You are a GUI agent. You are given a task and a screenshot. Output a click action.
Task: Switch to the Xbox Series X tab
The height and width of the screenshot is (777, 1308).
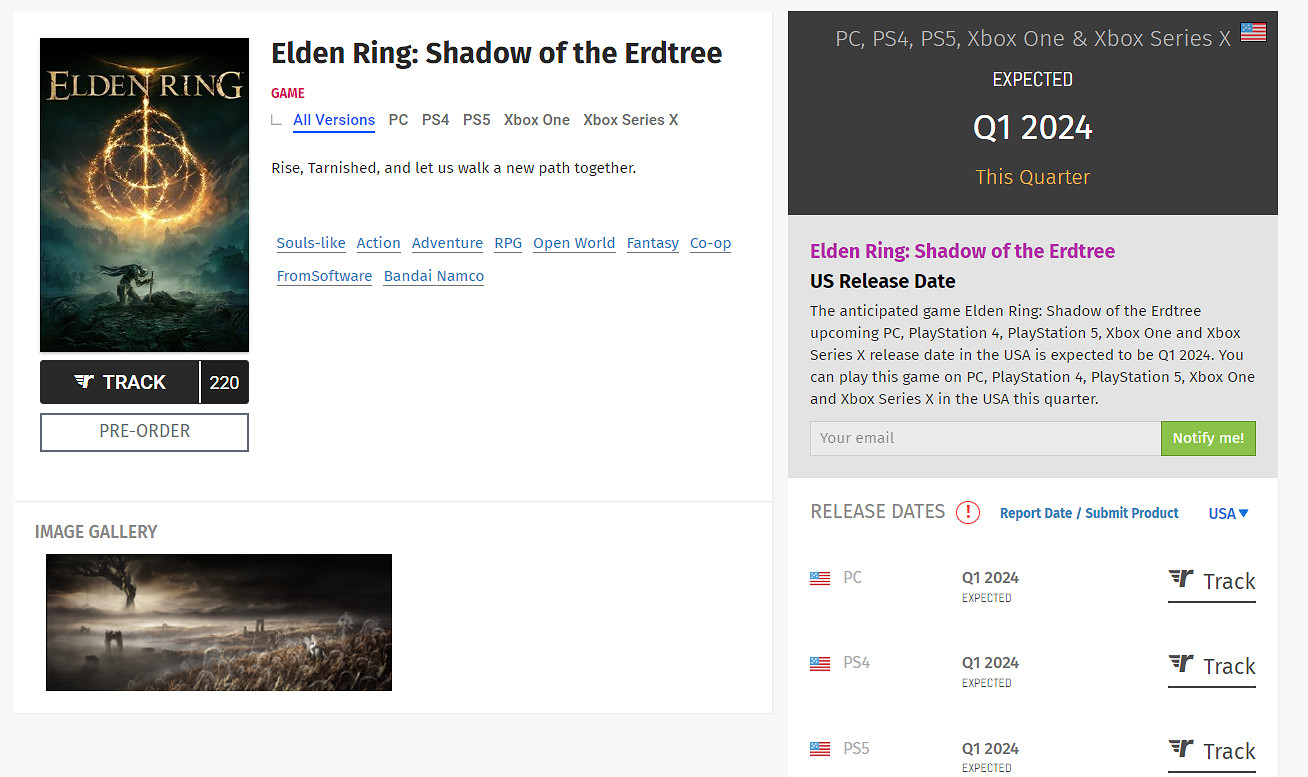coord(630,120)
